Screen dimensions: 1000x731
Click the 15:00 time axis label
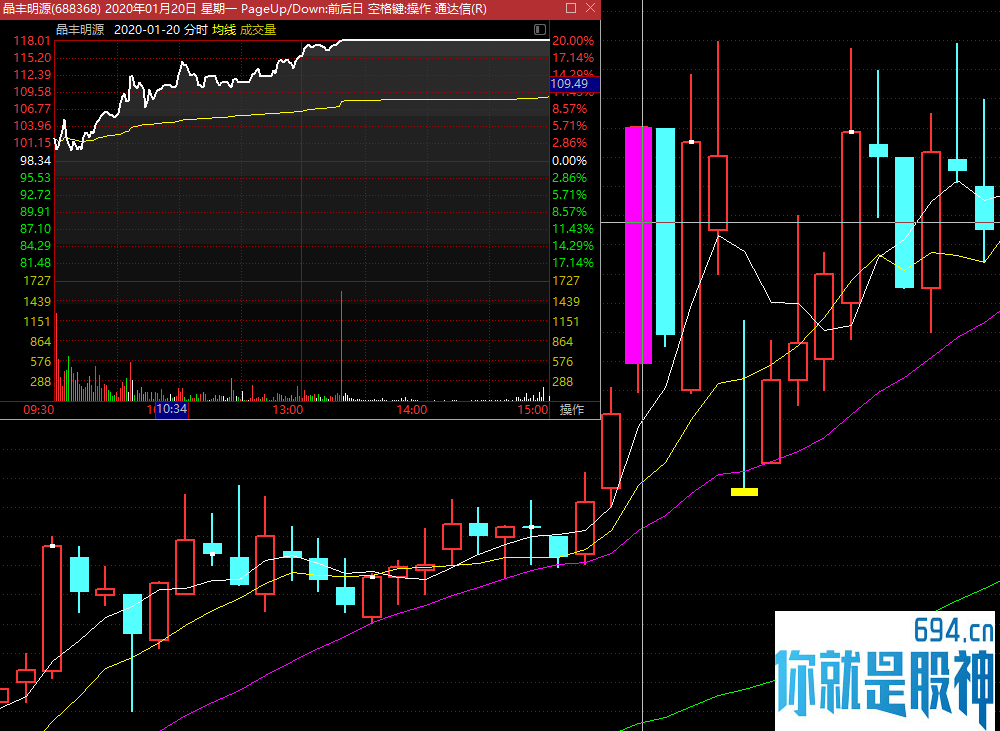533,410
